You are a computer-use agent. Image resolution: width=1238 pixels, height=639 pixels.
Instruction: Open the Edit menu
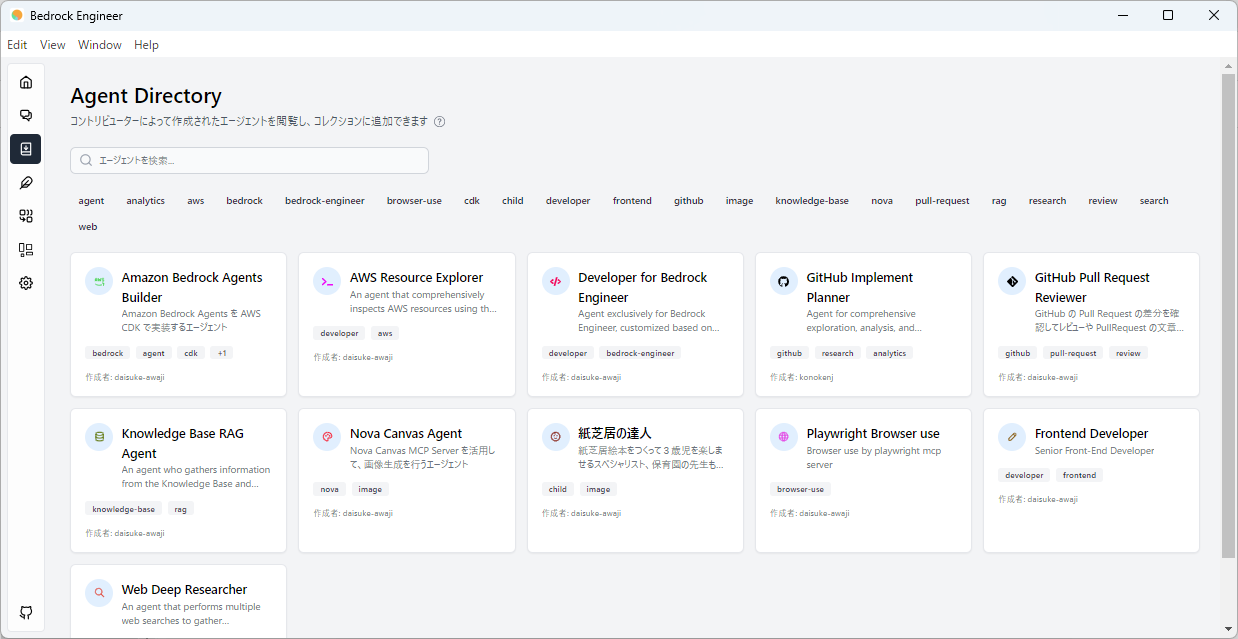coord(17,45)
